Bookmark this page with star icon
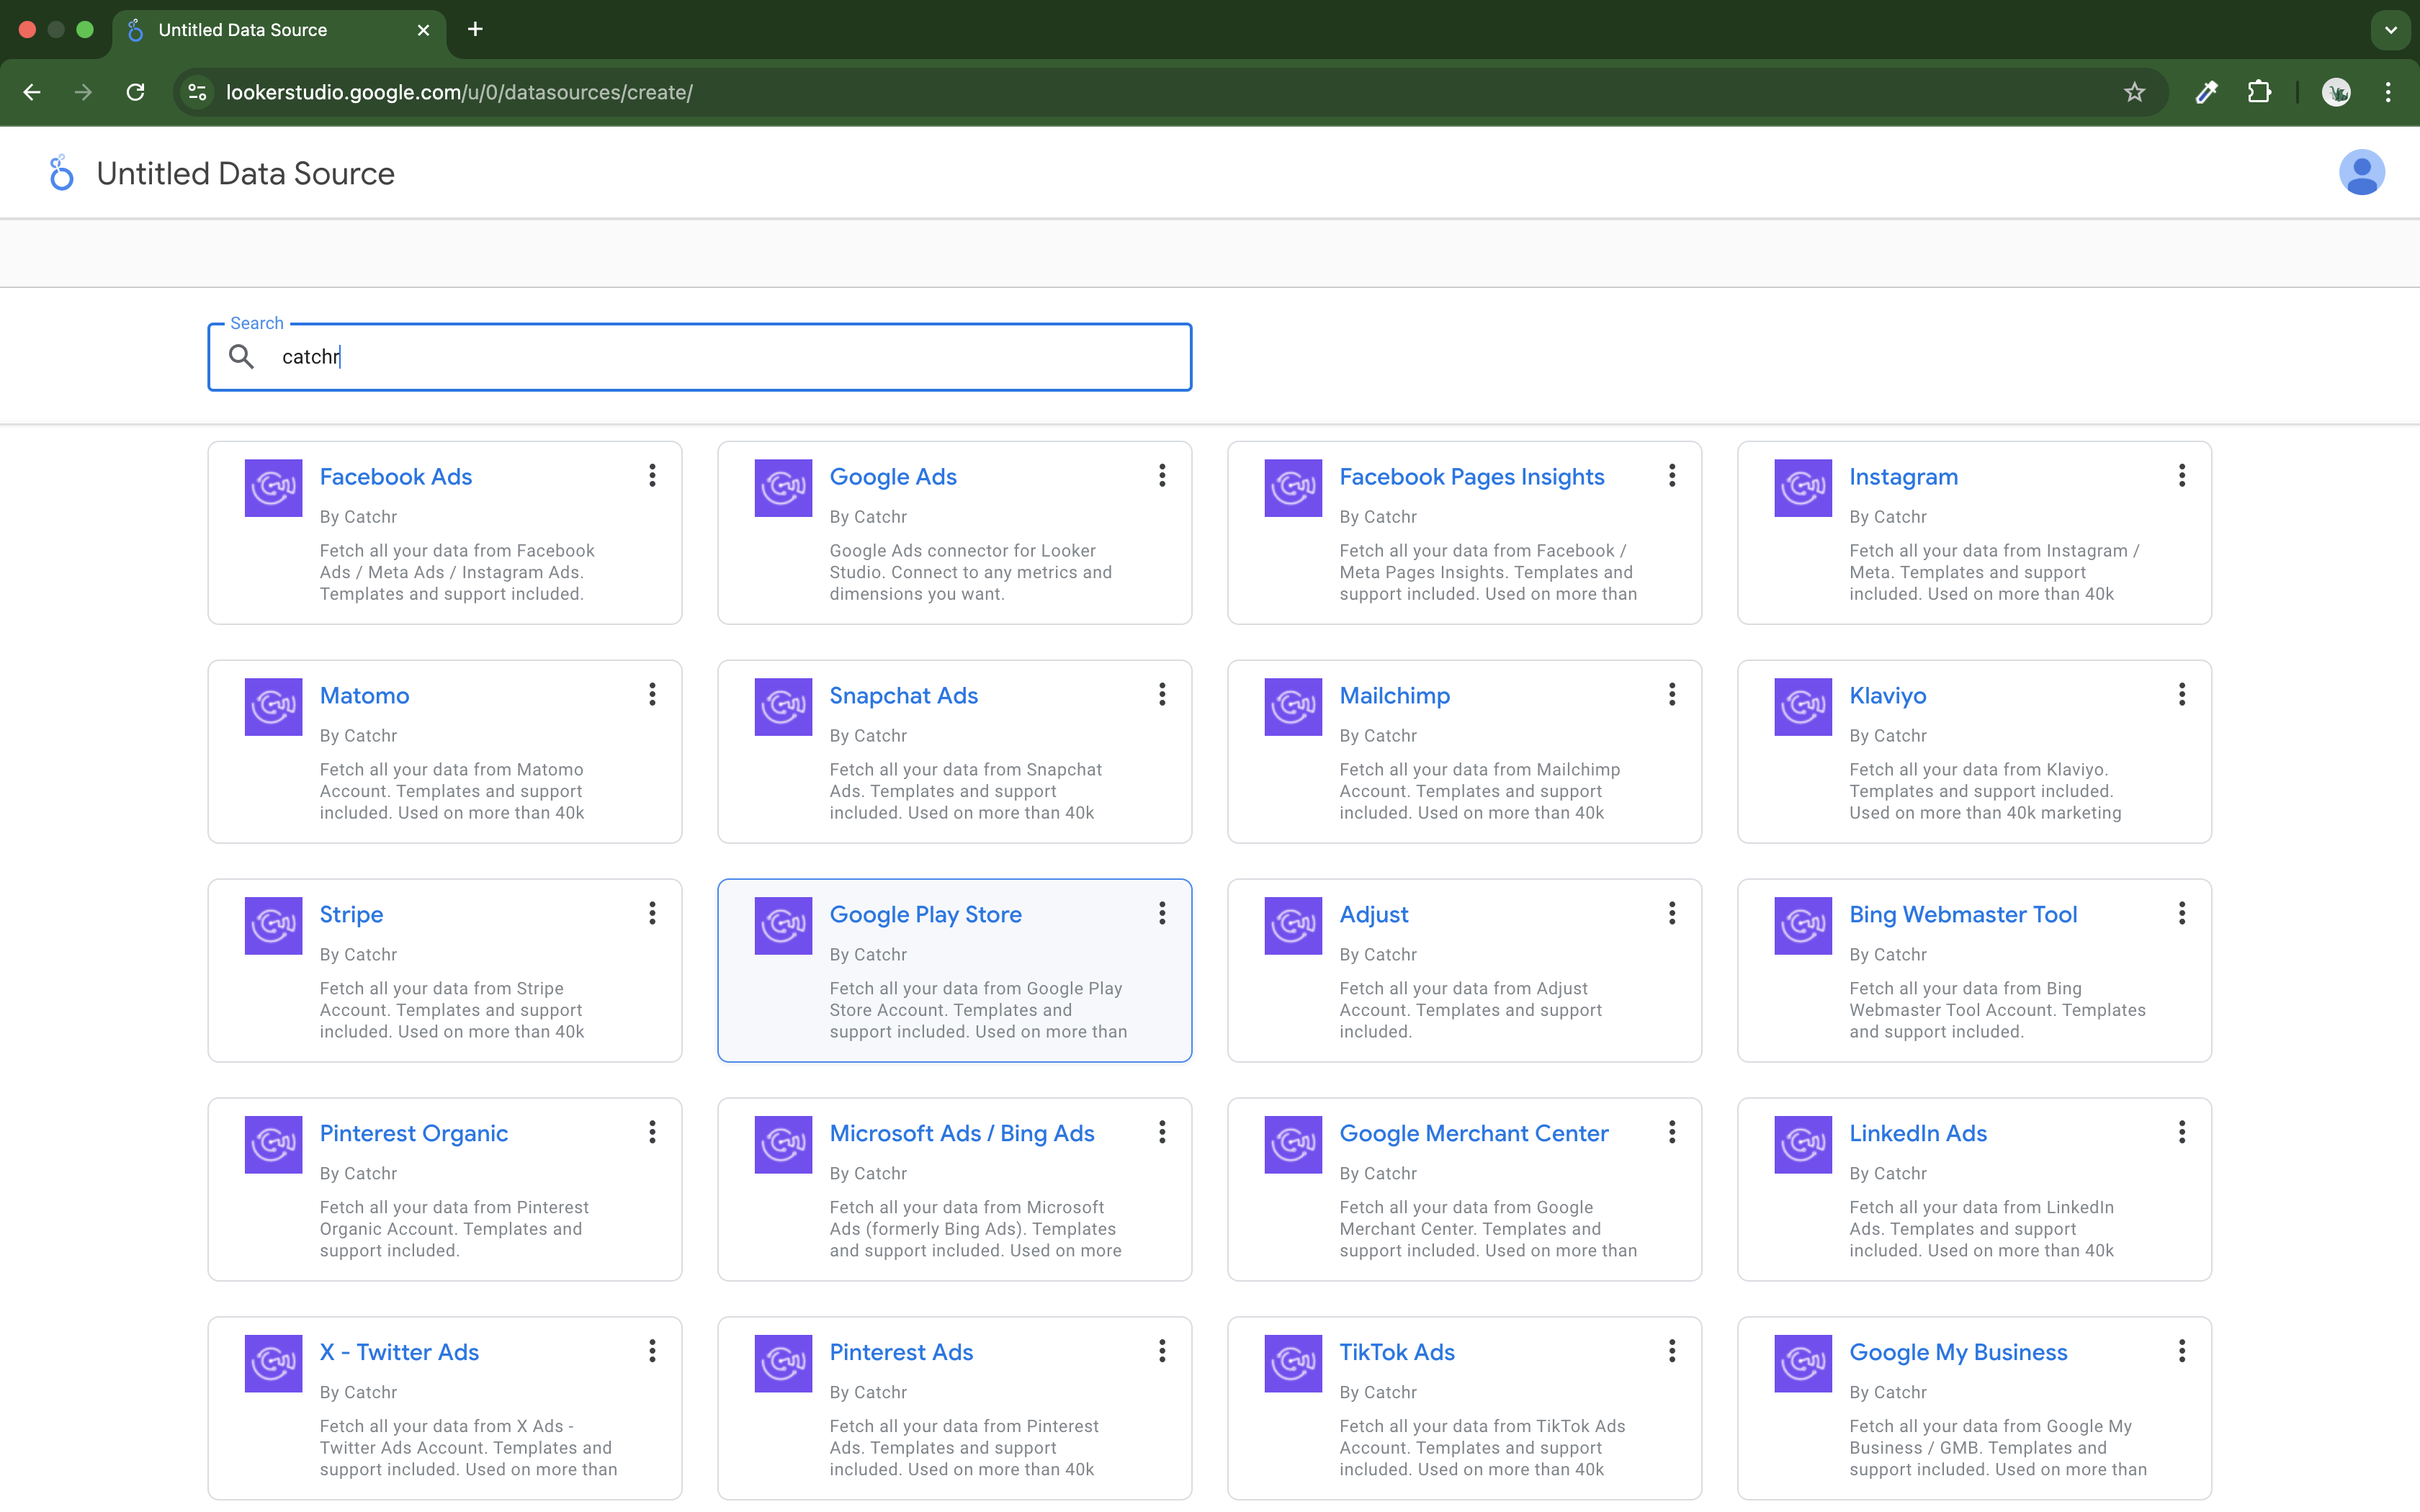Viewport: 2420px width, 1512px height. click(2134, 92)
